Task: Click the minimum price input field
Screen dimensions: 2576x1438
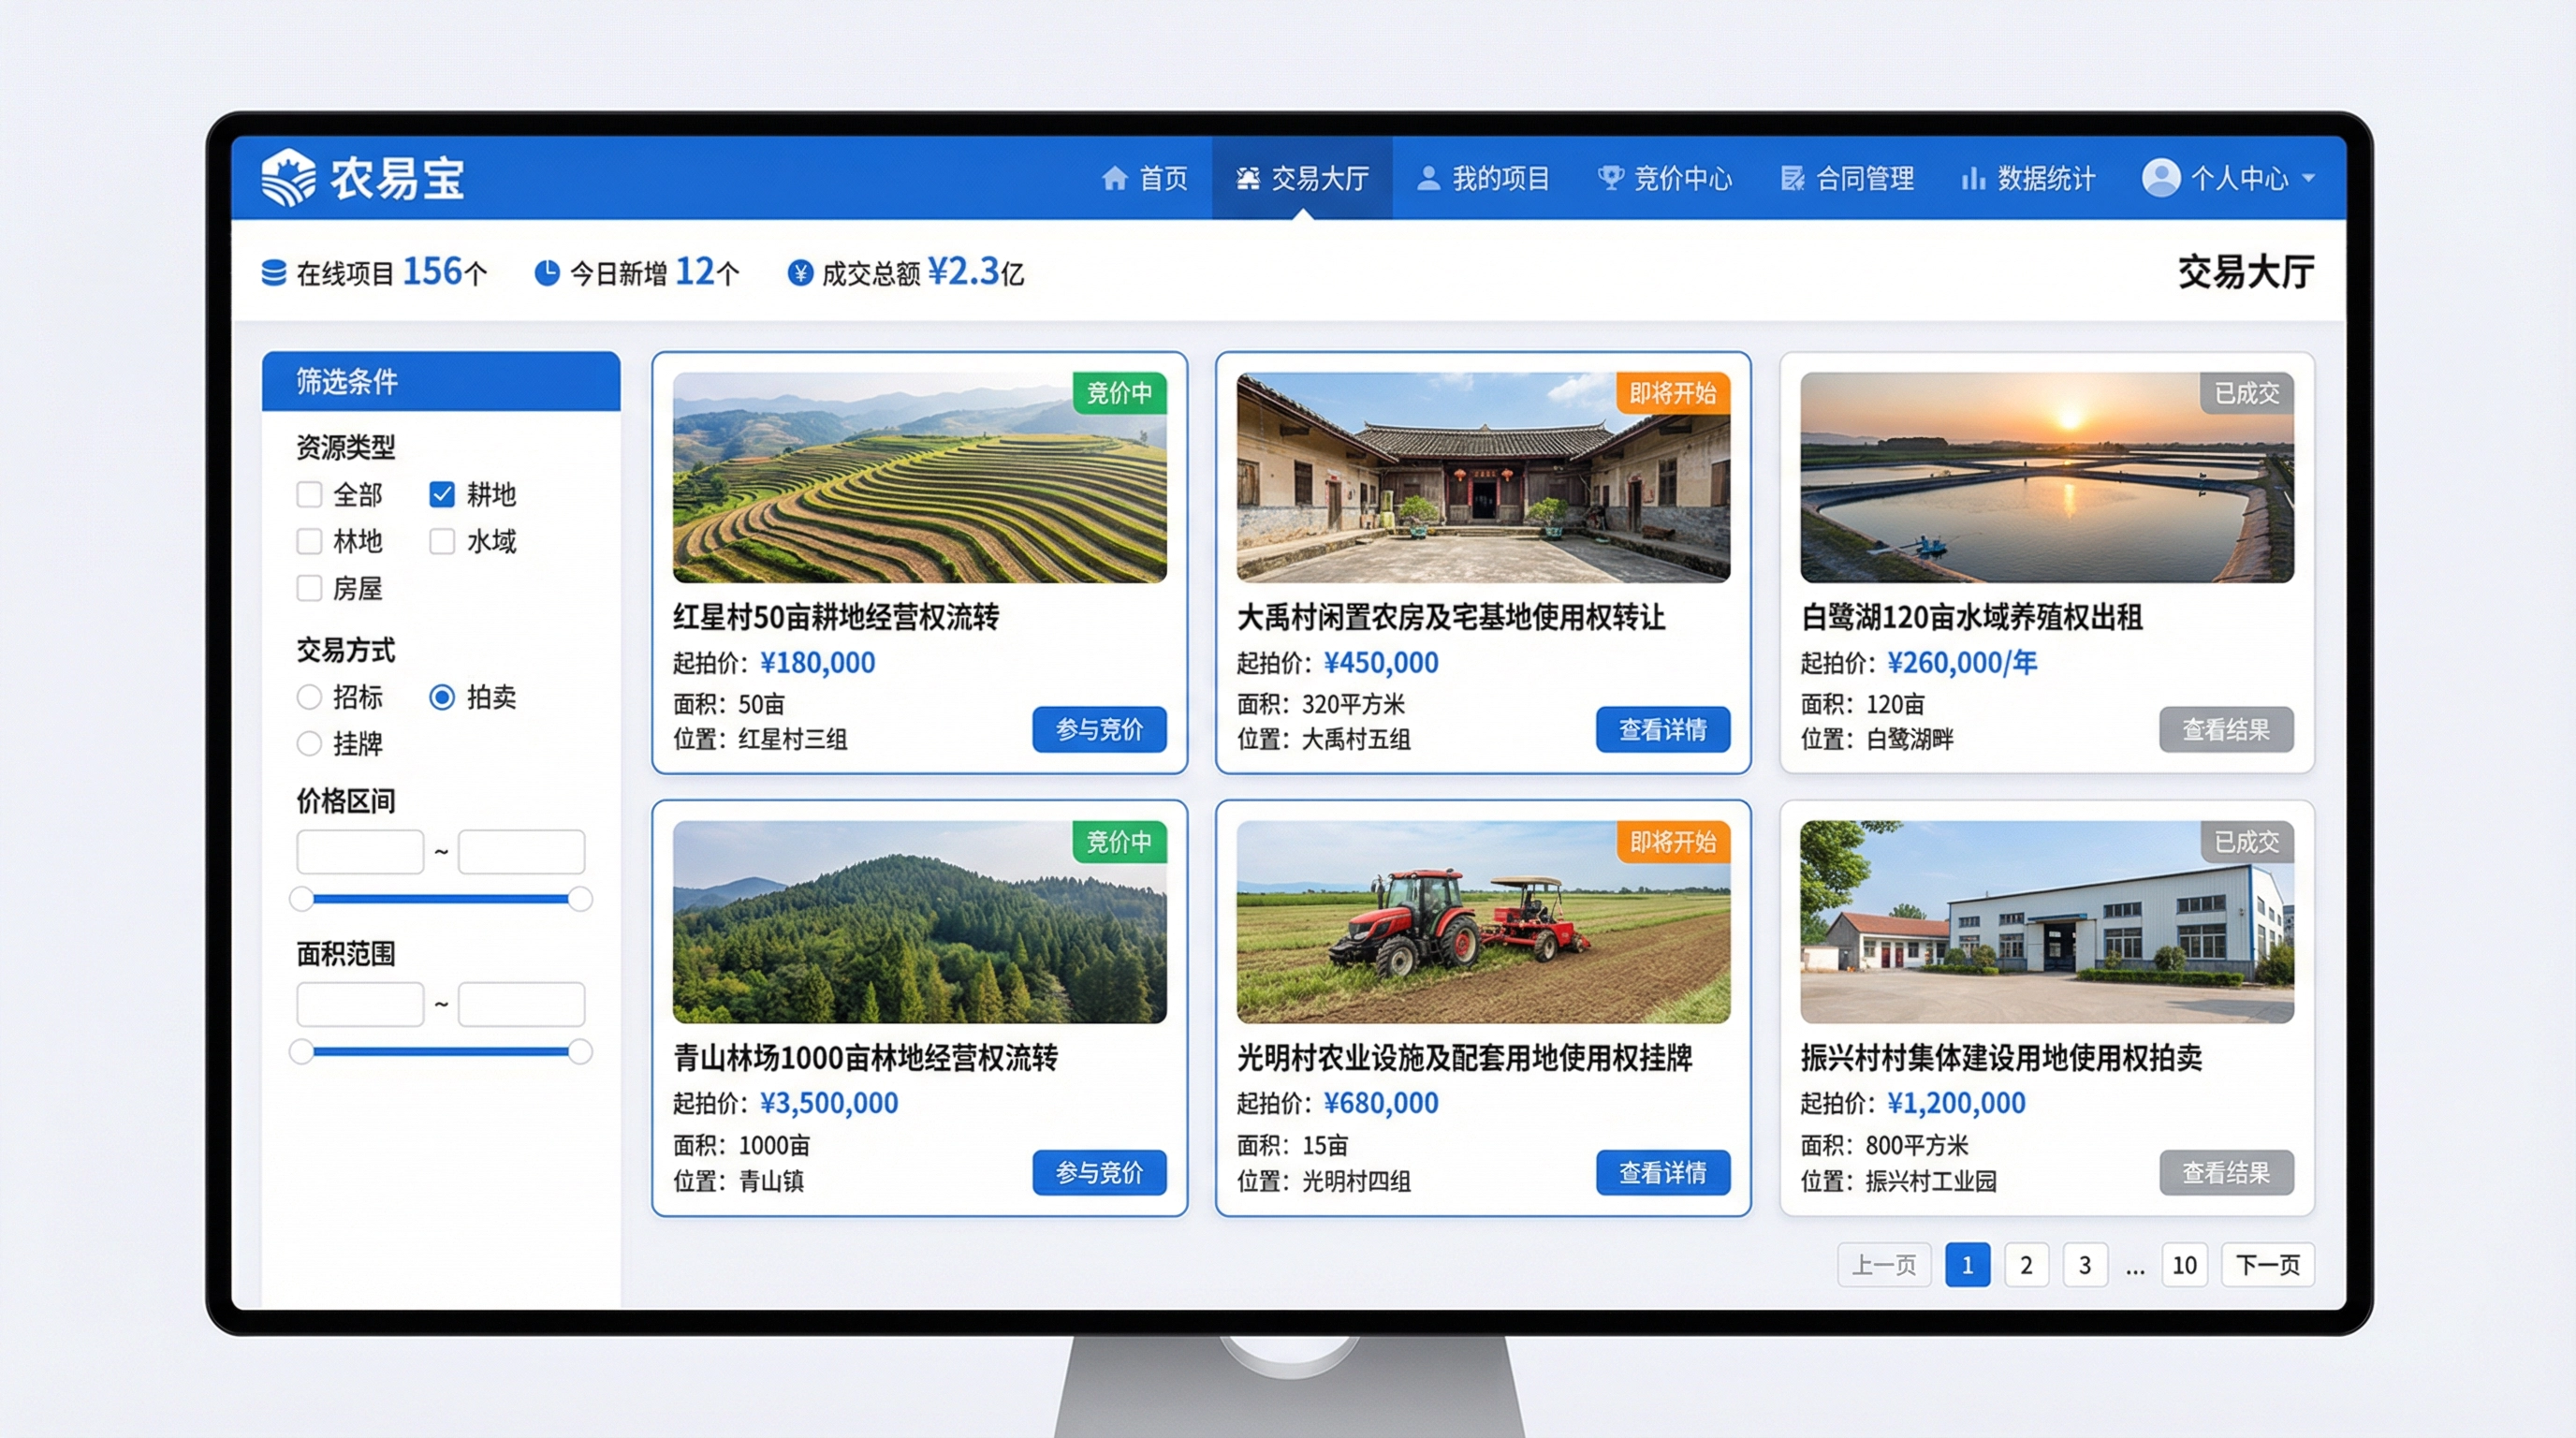Action: pyautogui.click(x=360, y=851)
